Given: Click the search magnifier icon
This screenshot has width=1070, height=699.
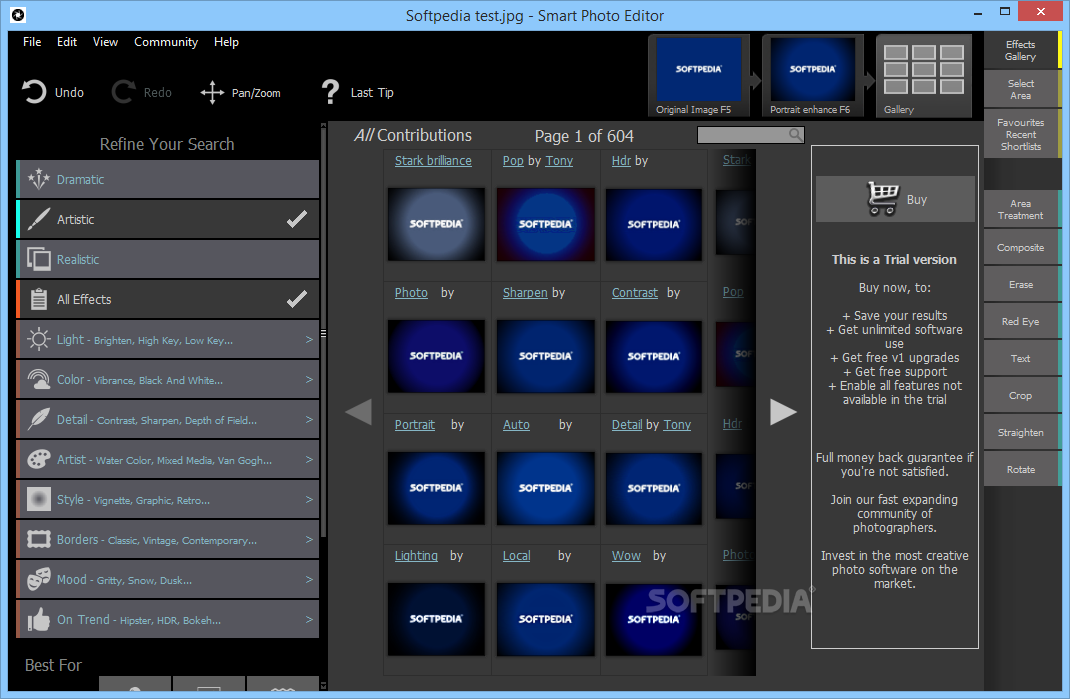Looking at the screenshot, I should [796, 134].
